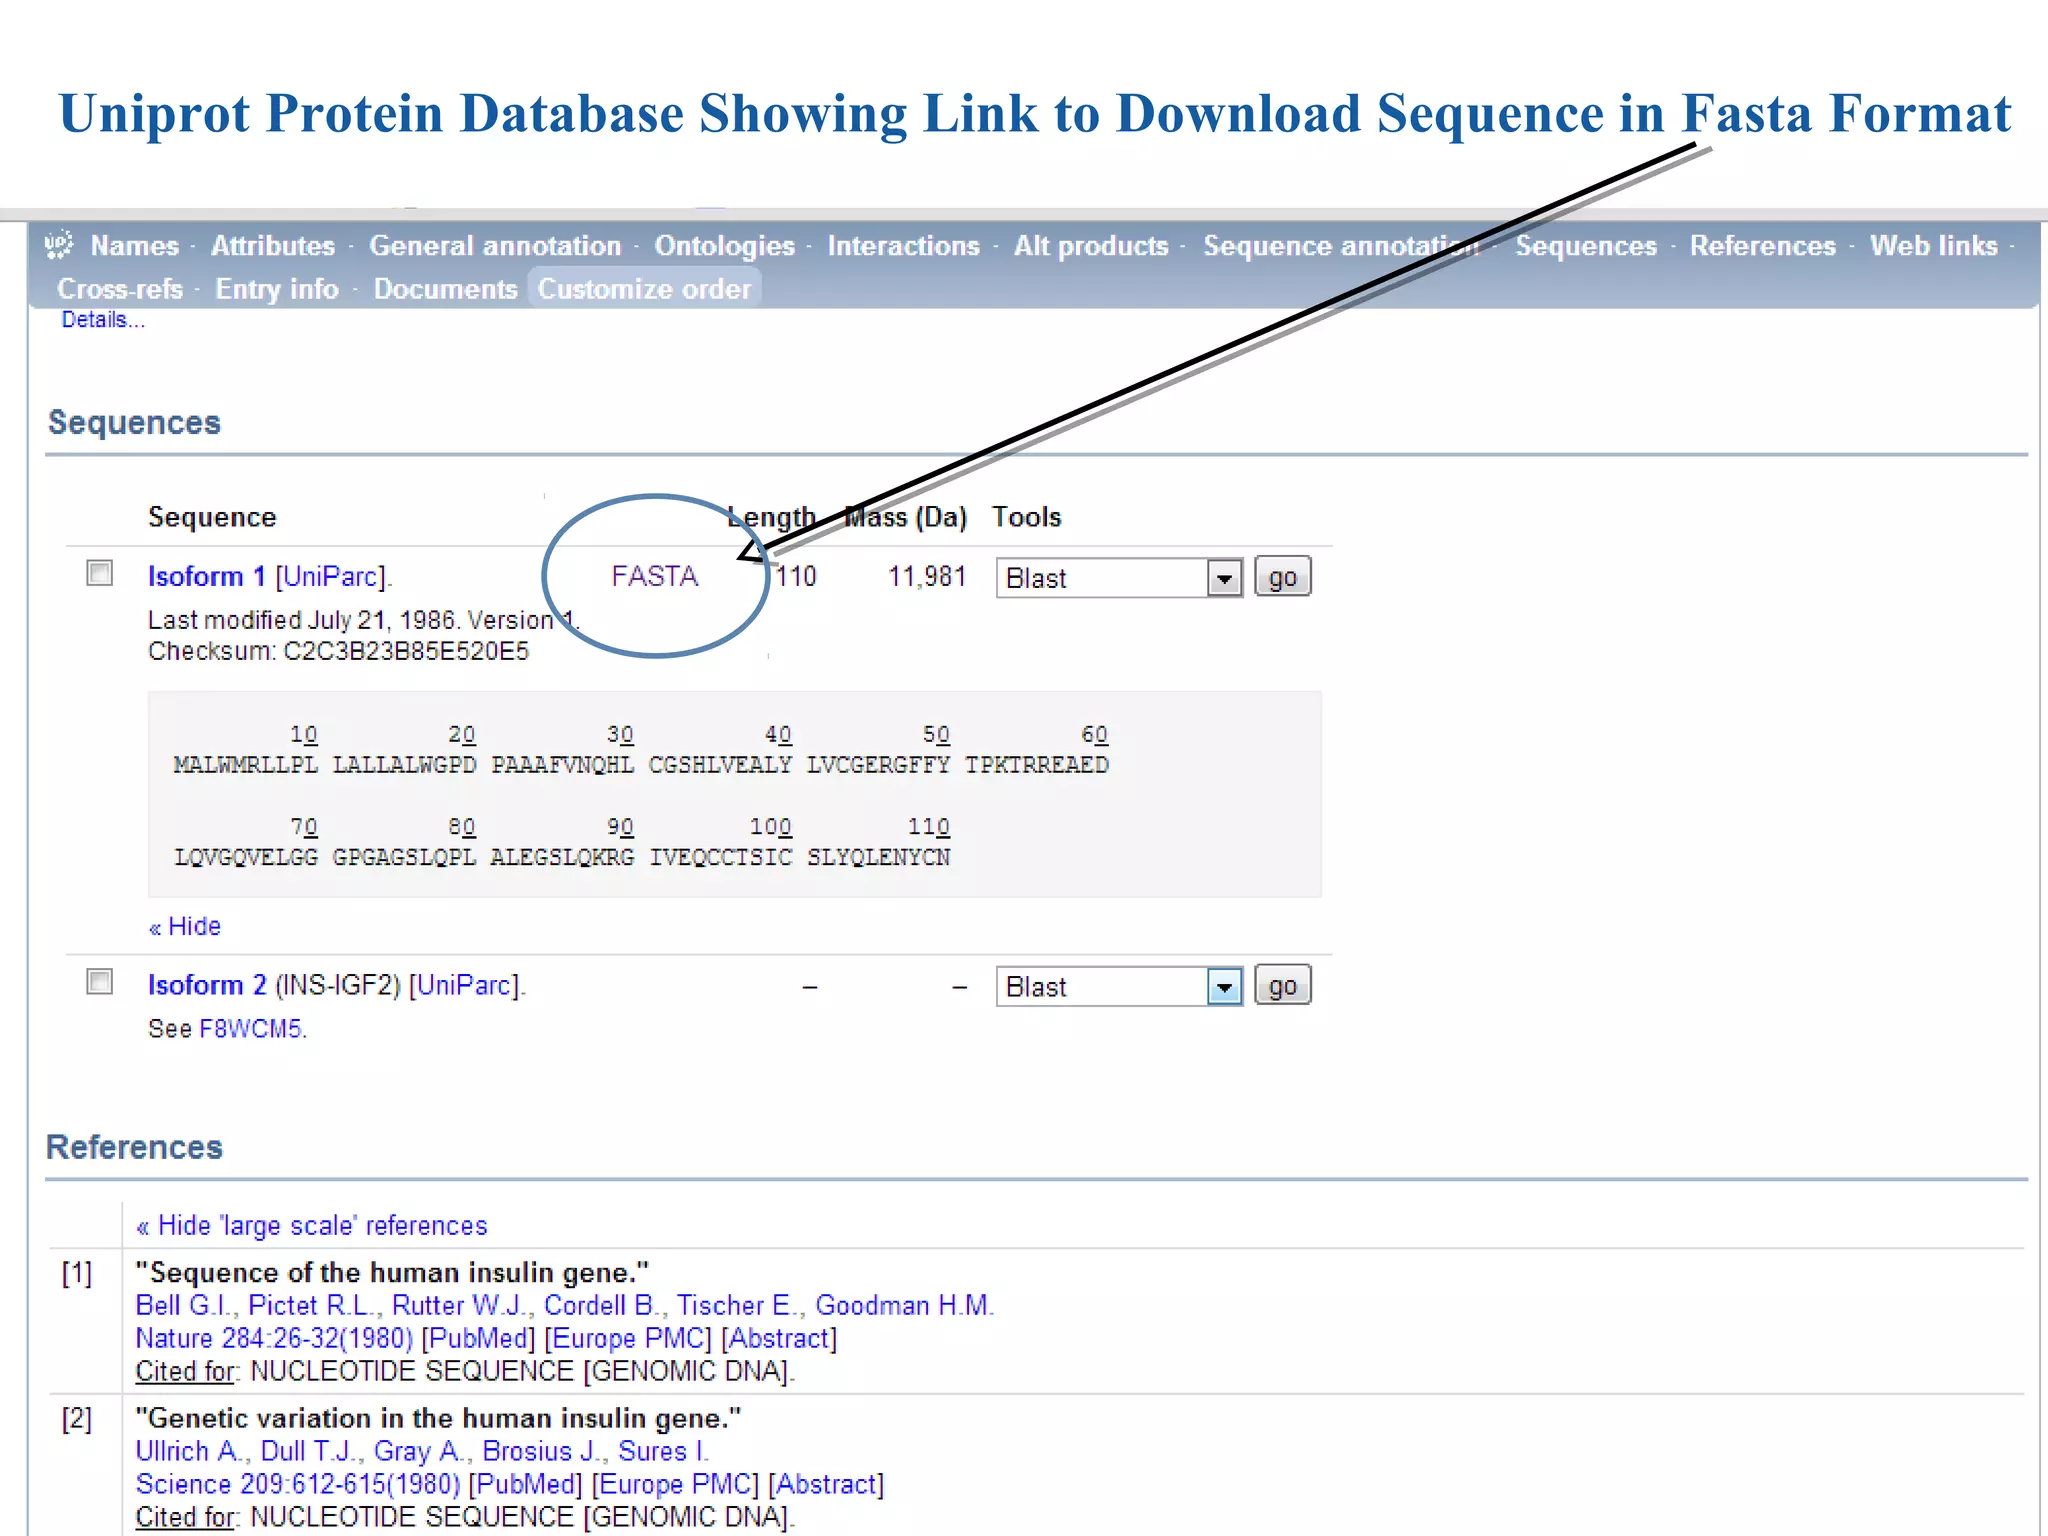This screenshot has width=2048, height=1536.
Task: Click the UniProt logo icon beside Names
Action: pos(59,245)
